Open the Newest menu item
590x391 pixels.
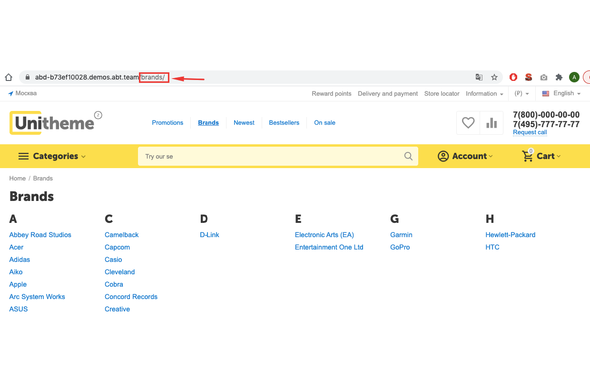(244, 123)
